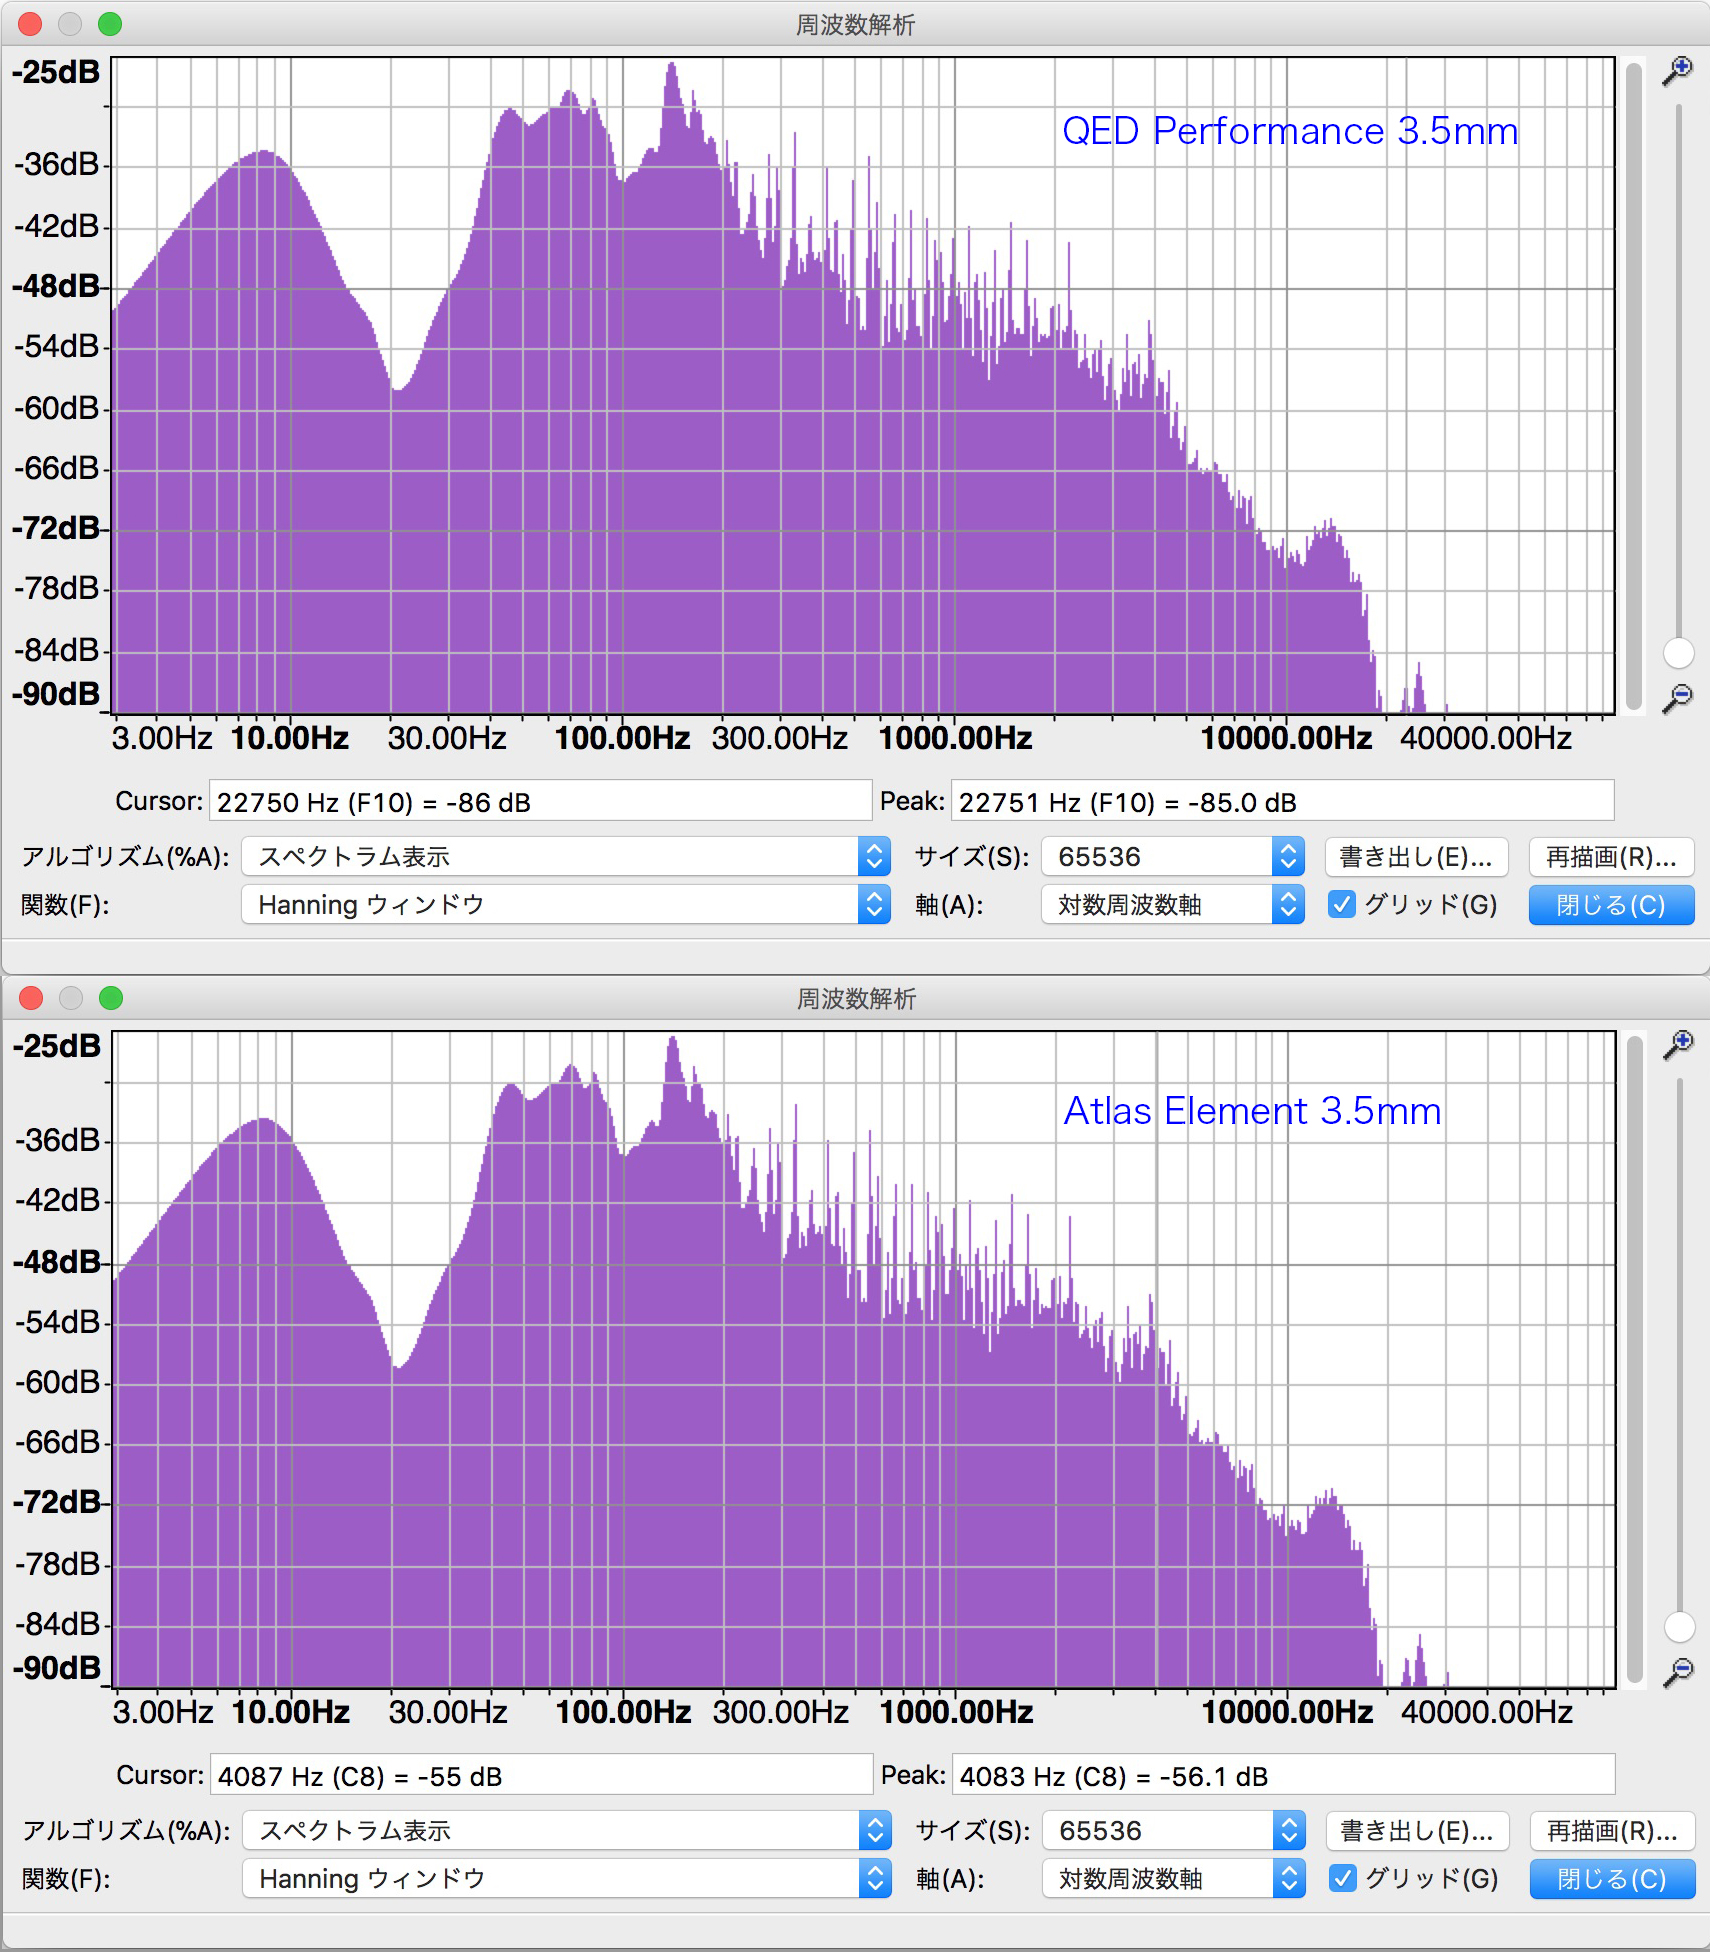The image size is (1710, 1952).
Task: Click Peak field showing 4083 Hz (C8)
Action: pyautogui.click(x=1283, y=1776)
